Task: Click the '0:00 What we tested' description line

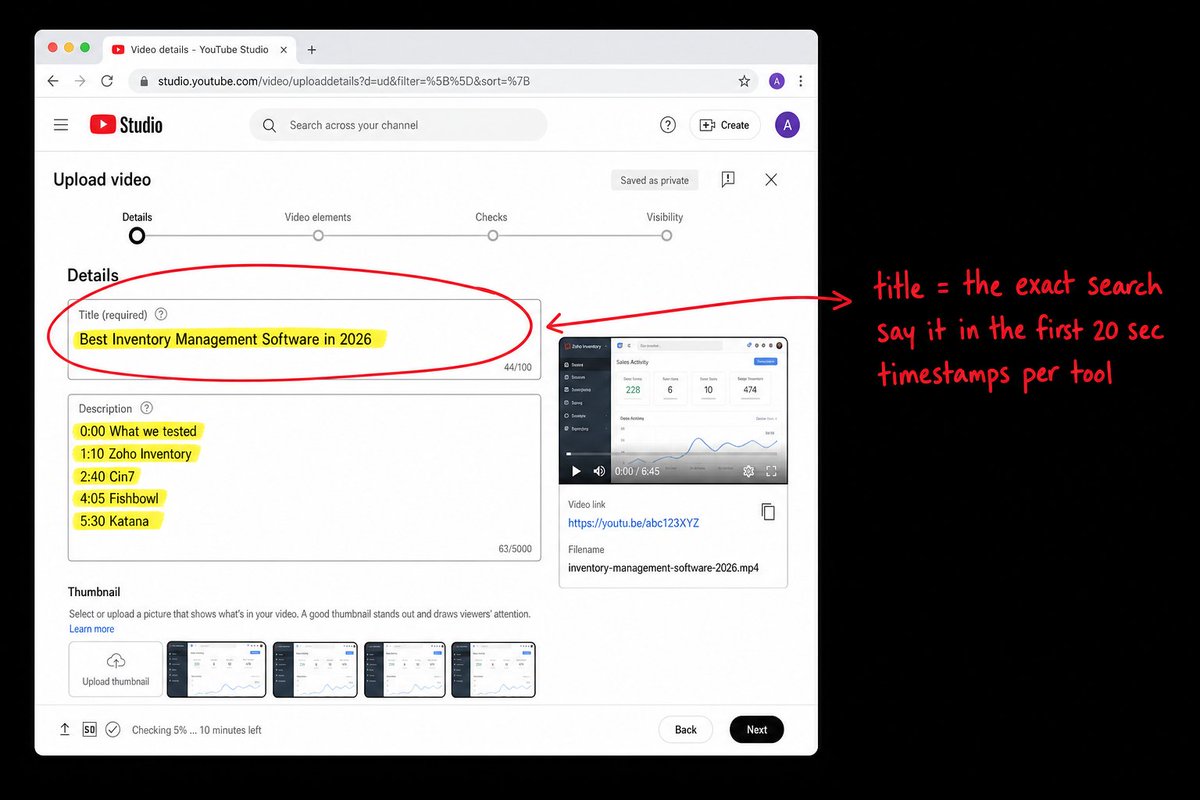Action: coord(138,431)
